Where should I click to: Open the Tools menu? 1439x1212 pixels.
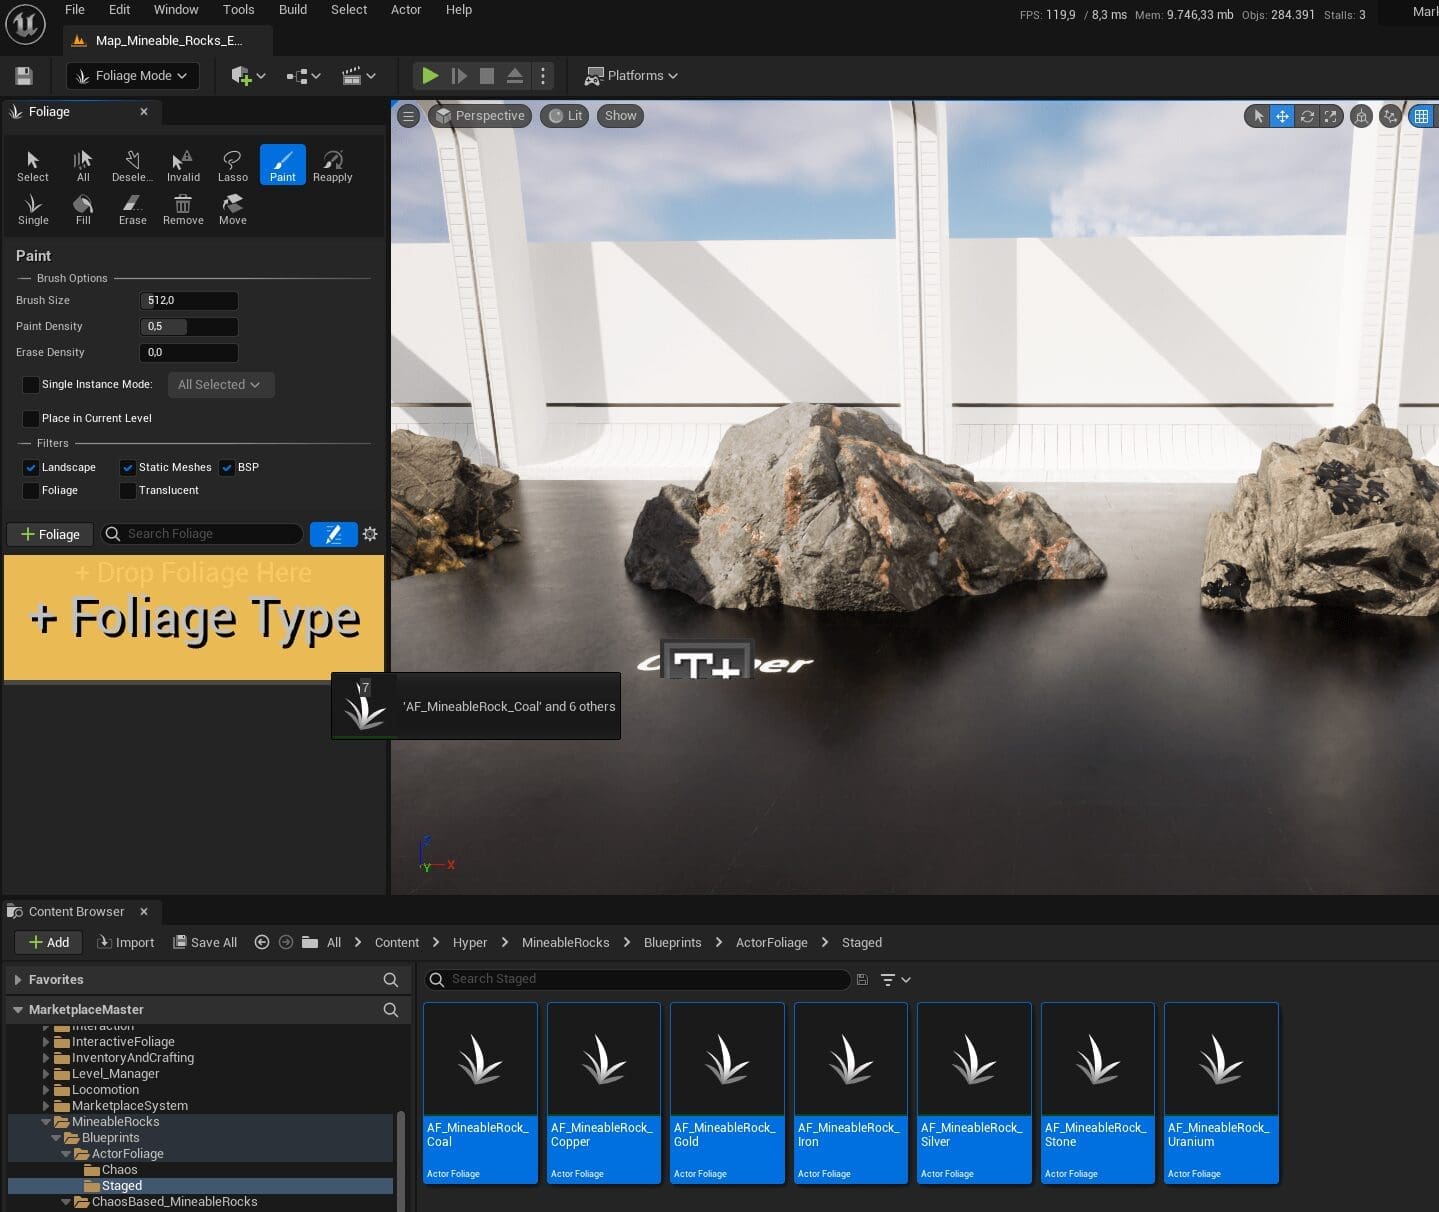pos(238,10)
